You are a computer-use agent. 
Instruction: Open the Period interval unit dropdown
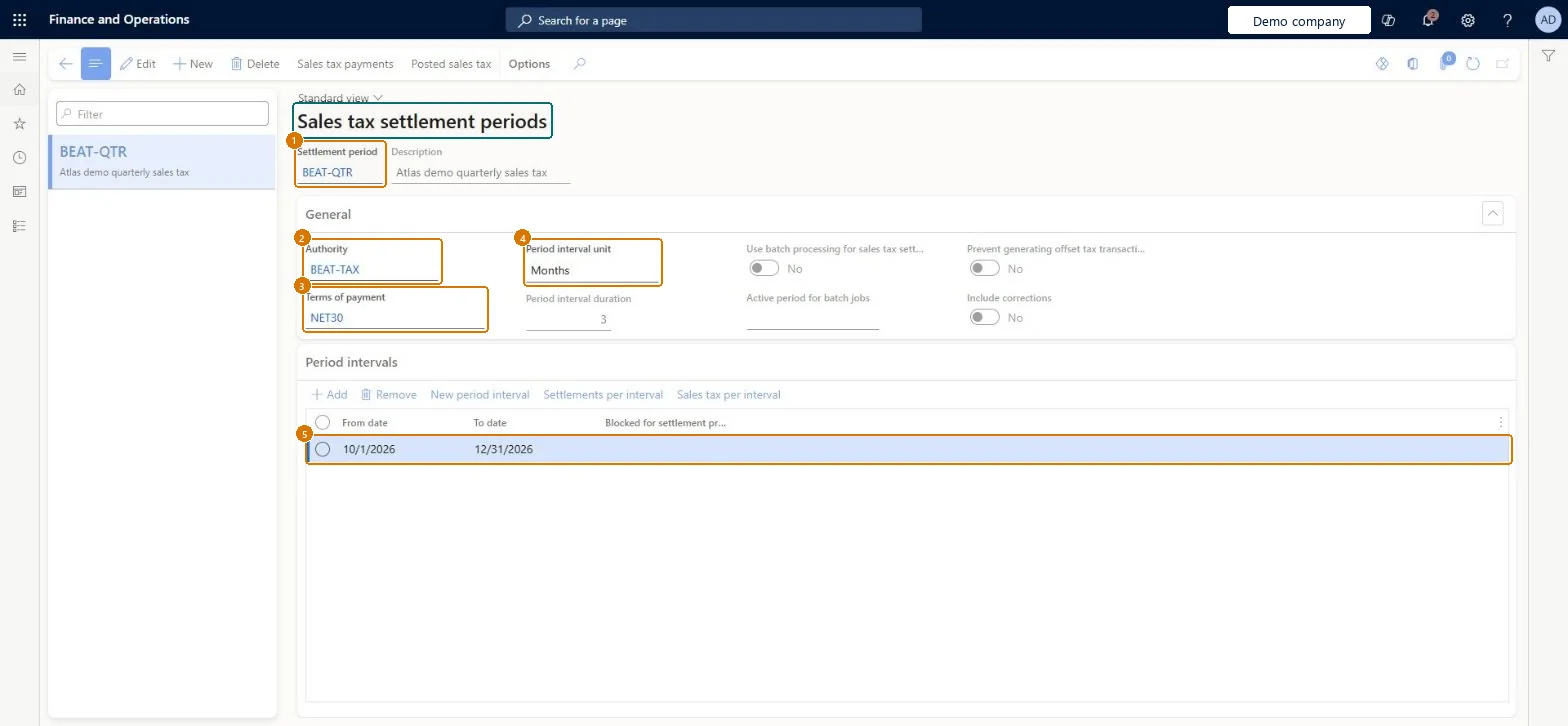click(592, 271)
